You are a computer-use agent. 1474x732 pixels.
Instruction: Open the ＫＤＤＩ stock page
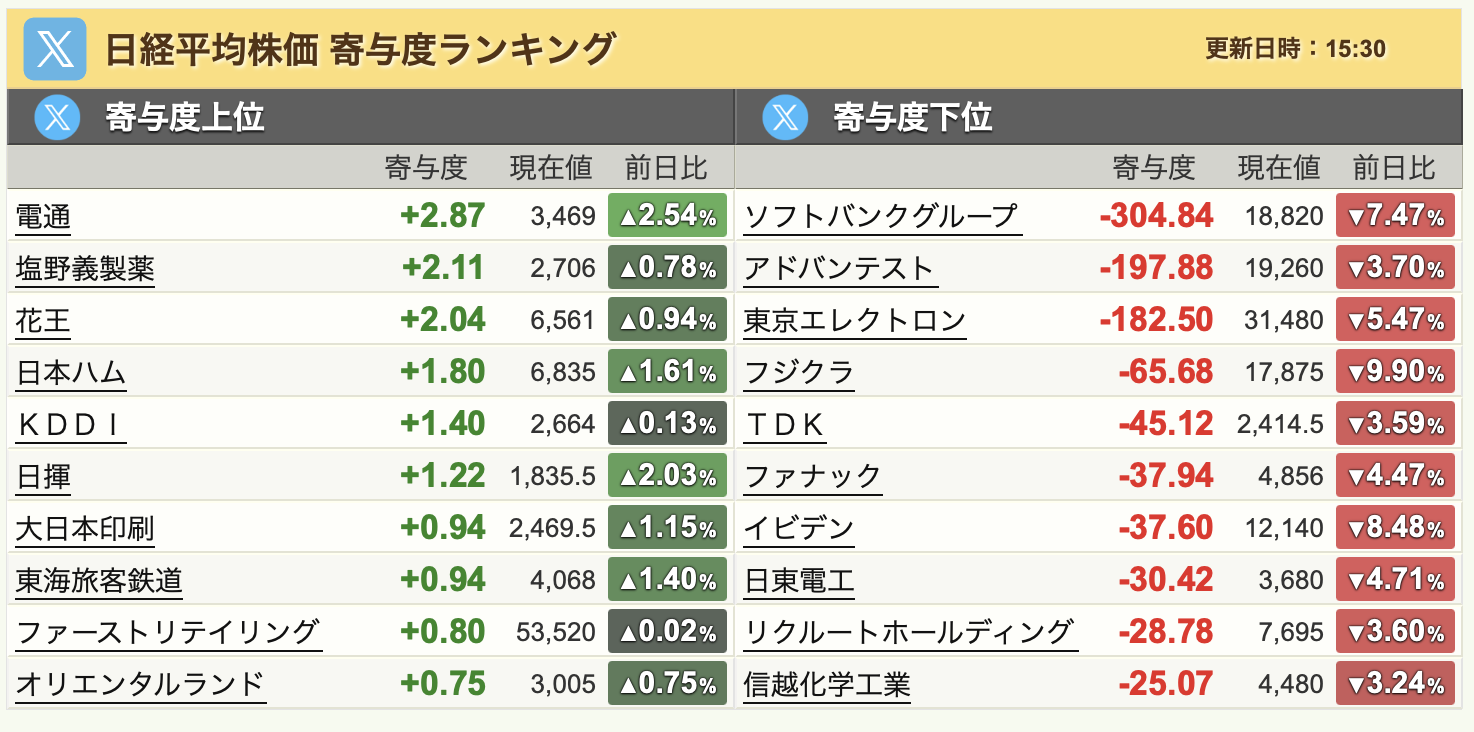[x=70, y=425]
